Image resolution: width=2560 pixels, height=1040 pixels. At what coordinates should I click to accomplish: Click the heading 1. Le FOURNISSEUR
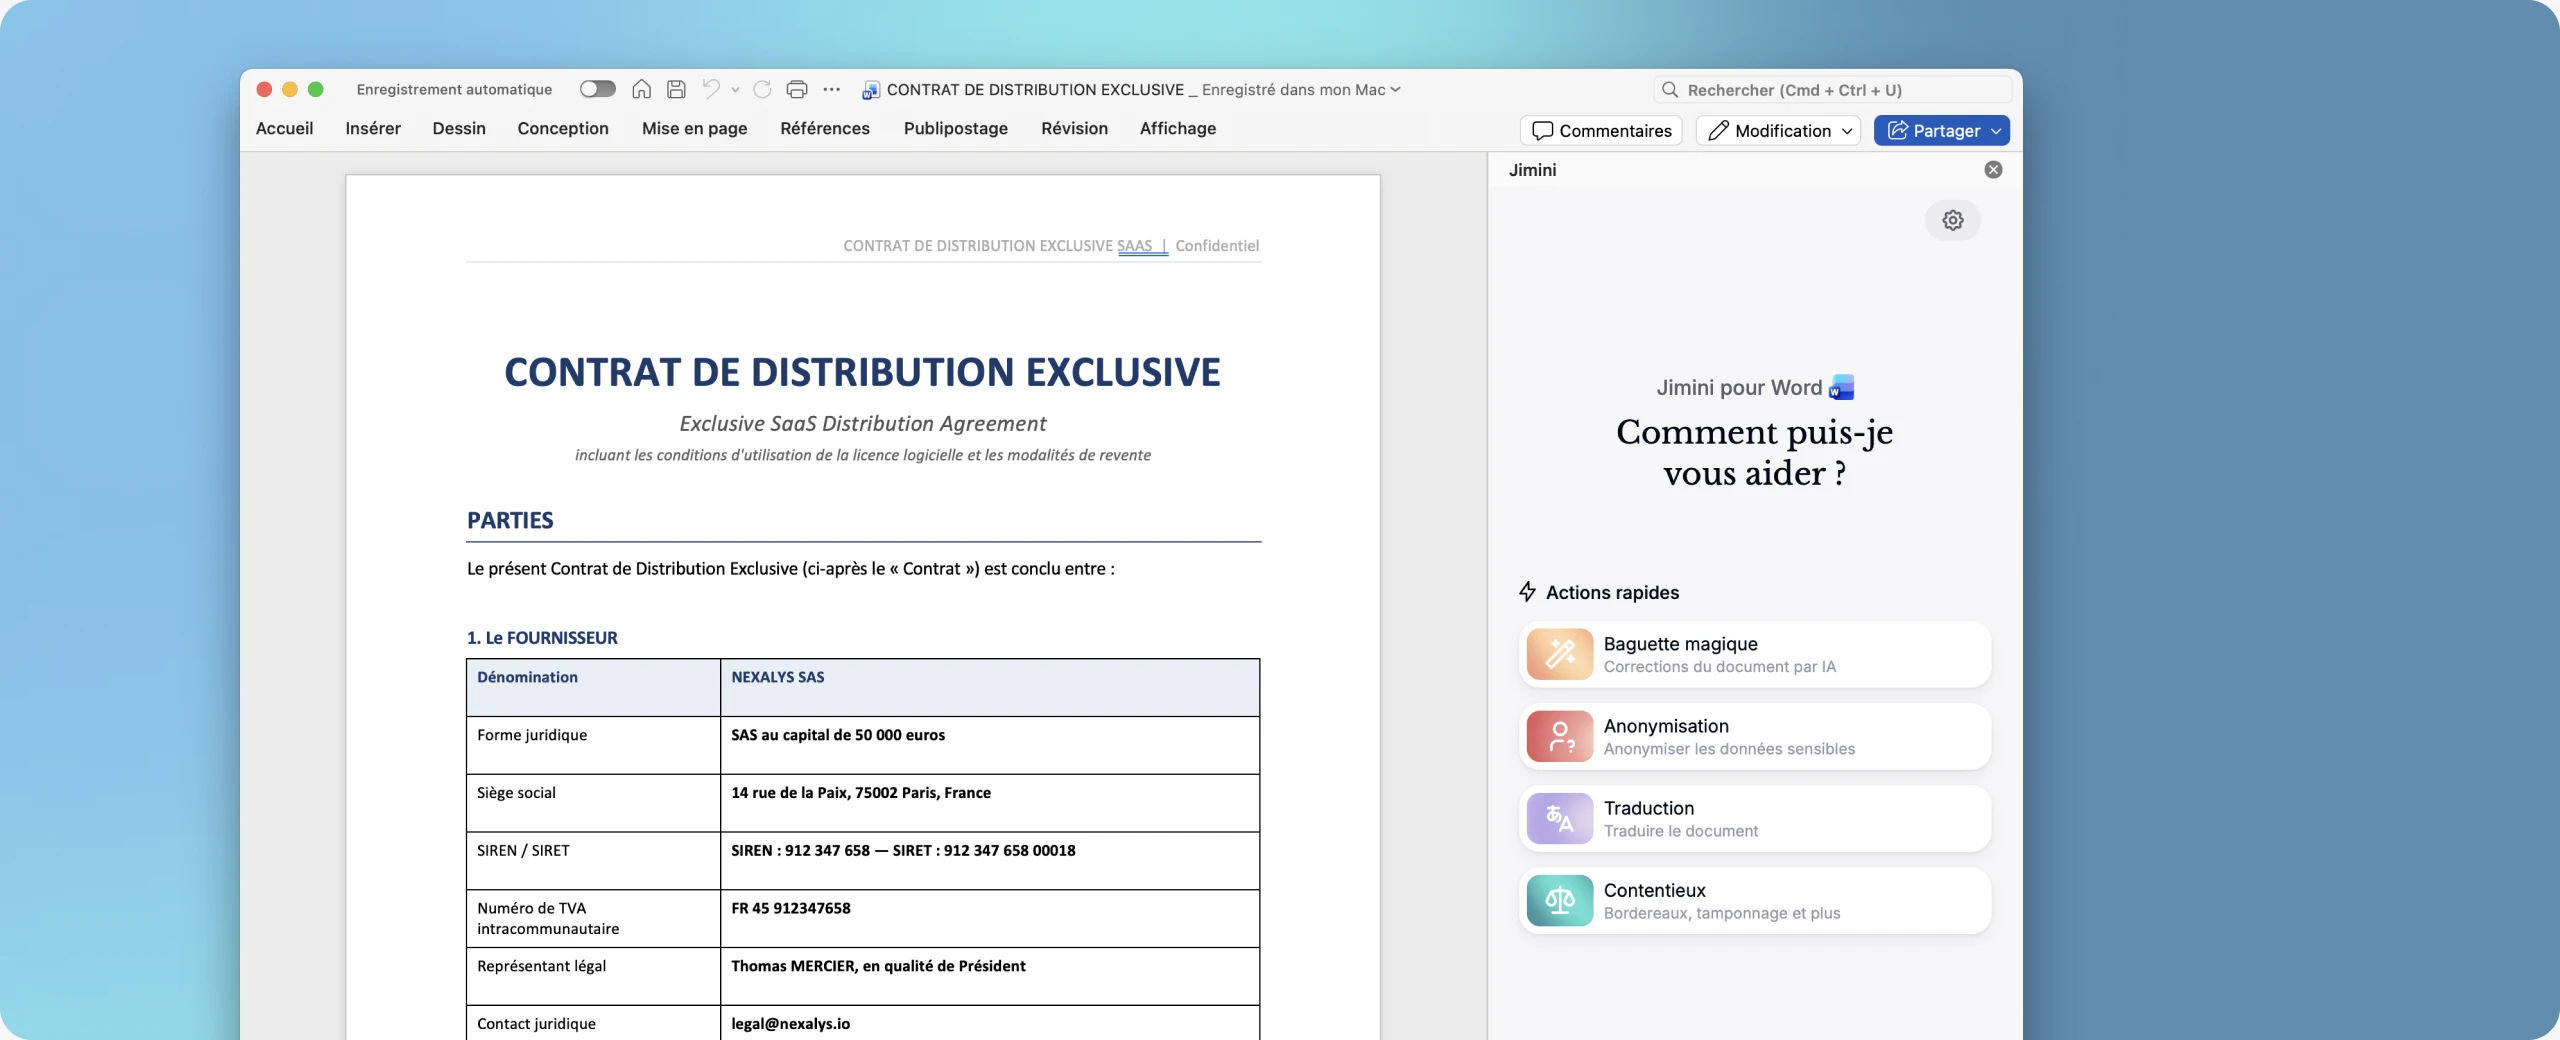[x=542, y=638]
